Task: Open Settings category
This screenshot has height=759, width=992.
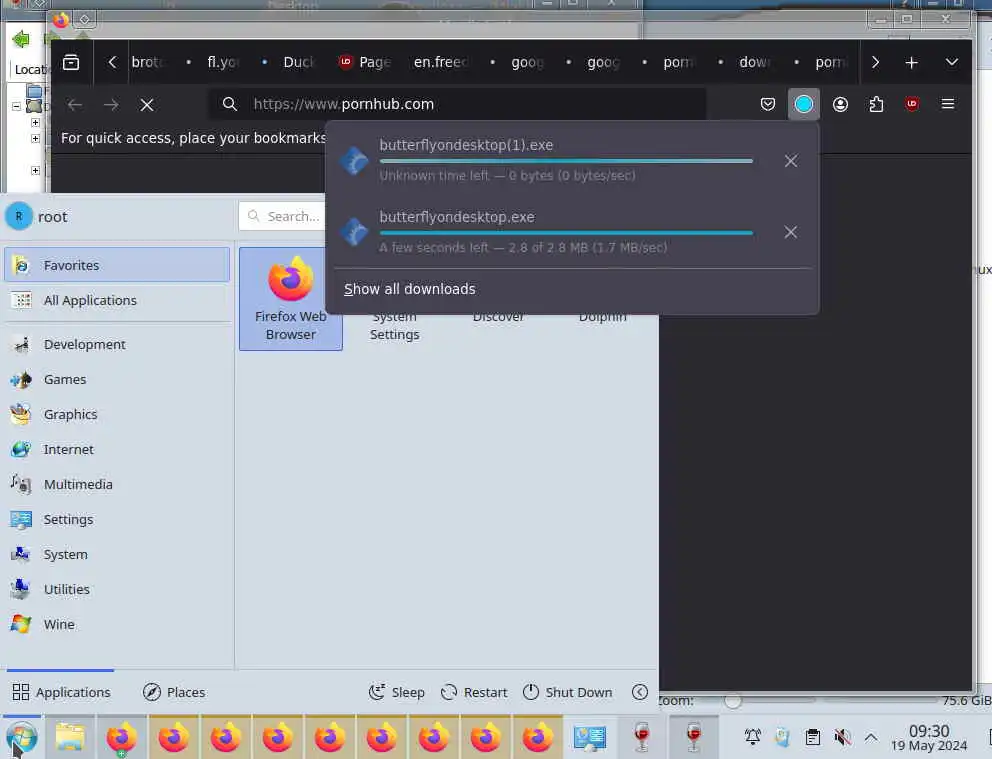Action: pos(117,519)
